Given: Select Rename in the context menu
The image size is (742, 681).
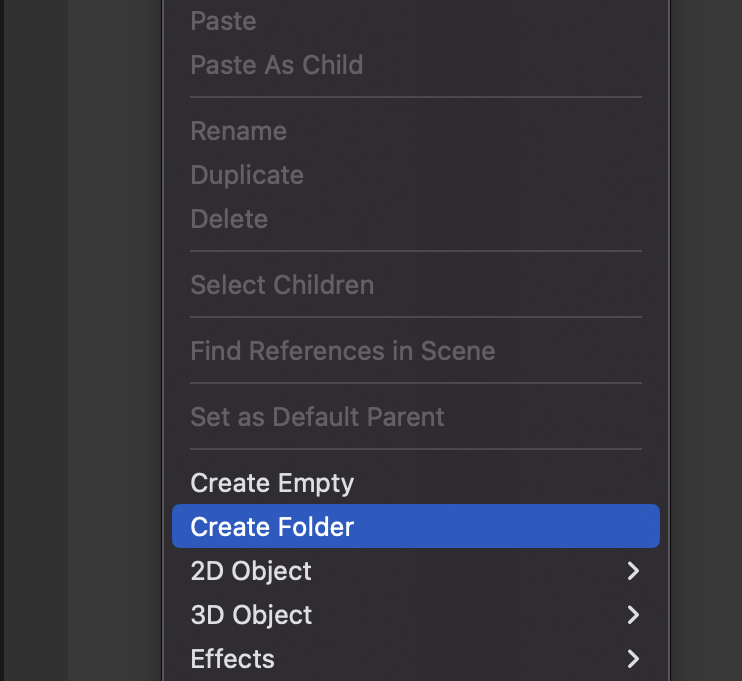Looking at the screenshot, I should pos(238,131).
